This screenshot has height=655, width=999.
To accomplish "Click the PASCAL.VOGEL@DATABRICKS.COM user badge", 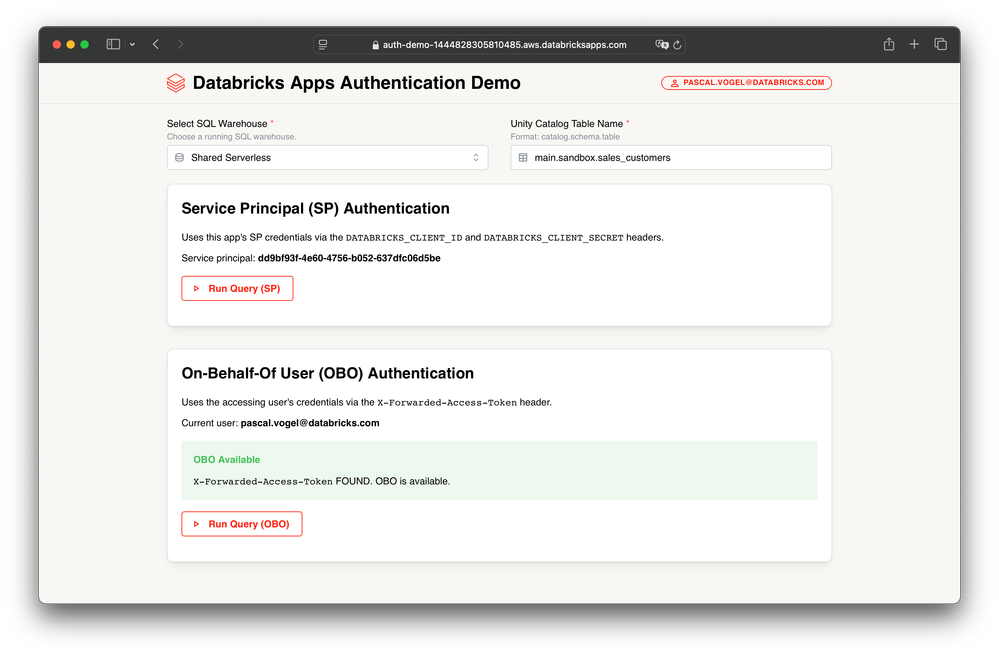I will tap(746, 83).
